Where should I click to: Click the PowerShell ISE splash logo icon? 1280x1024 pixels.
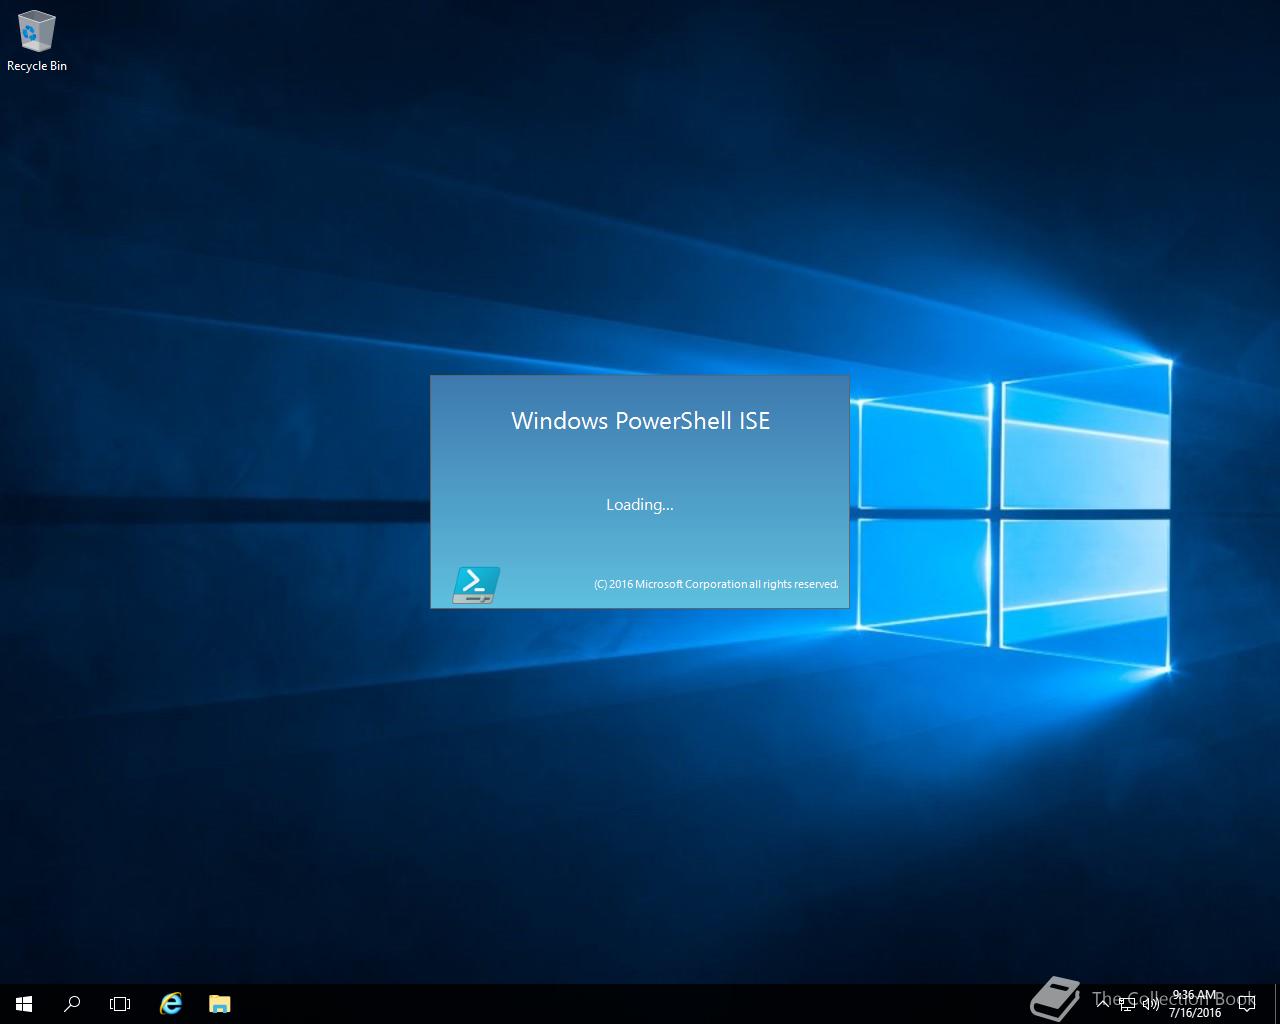tap(476, 585)
